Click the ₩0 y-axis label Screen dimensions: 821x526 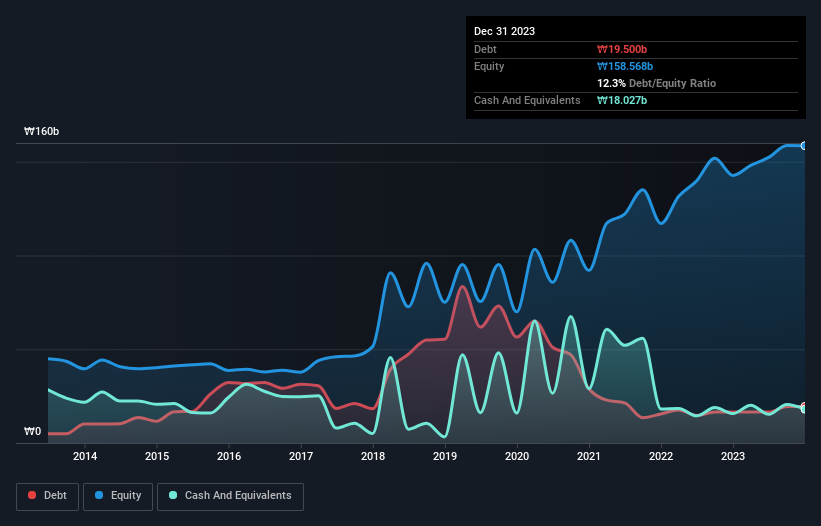pos(32,431)
